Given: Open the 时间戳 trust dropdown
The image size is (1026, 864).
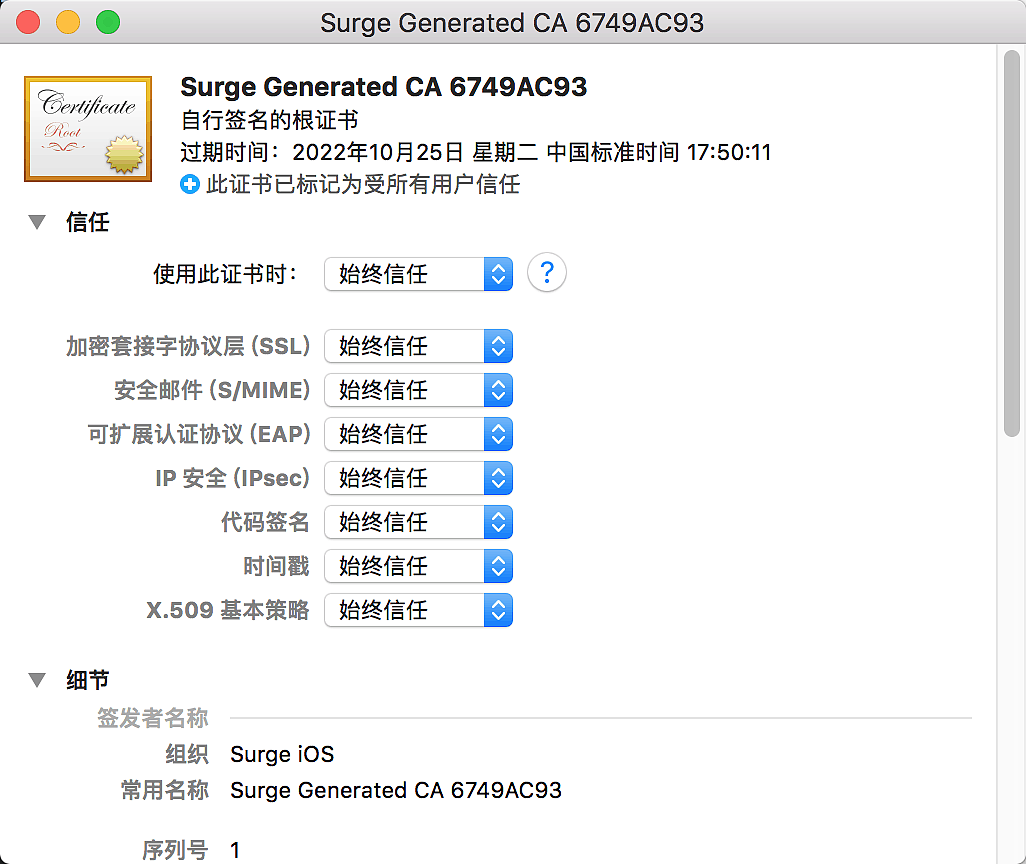Looking at the screenshot, I should (418, 566).
